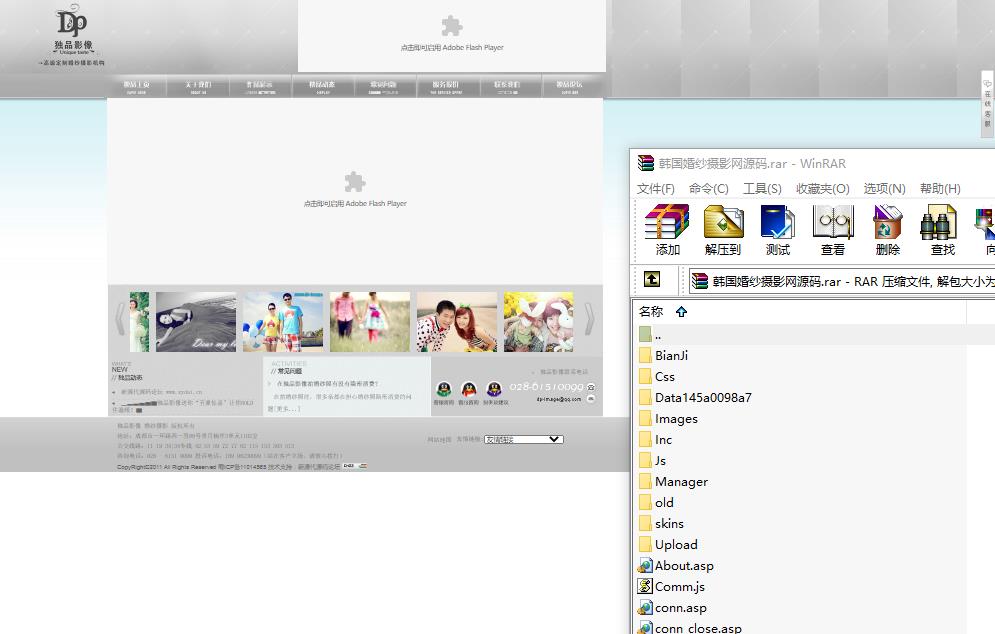This screenshot has width=995, height=634.
Task: Select the Images folder
Action: coord(668,418)
